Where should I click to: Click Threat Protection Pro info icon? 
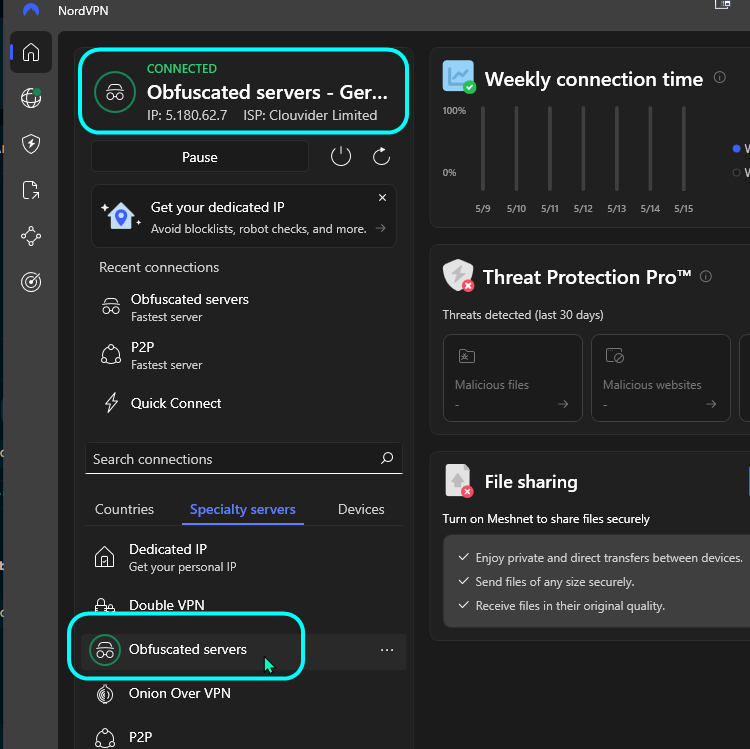coord(706,276)
